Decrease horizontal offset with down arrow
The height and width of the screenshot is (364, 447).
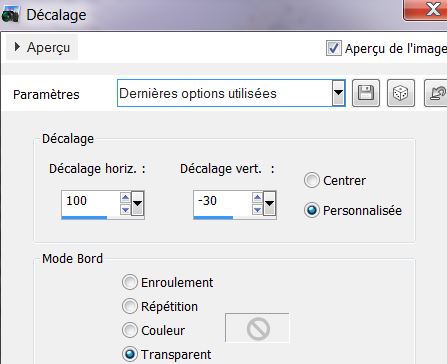pos(125,210)
